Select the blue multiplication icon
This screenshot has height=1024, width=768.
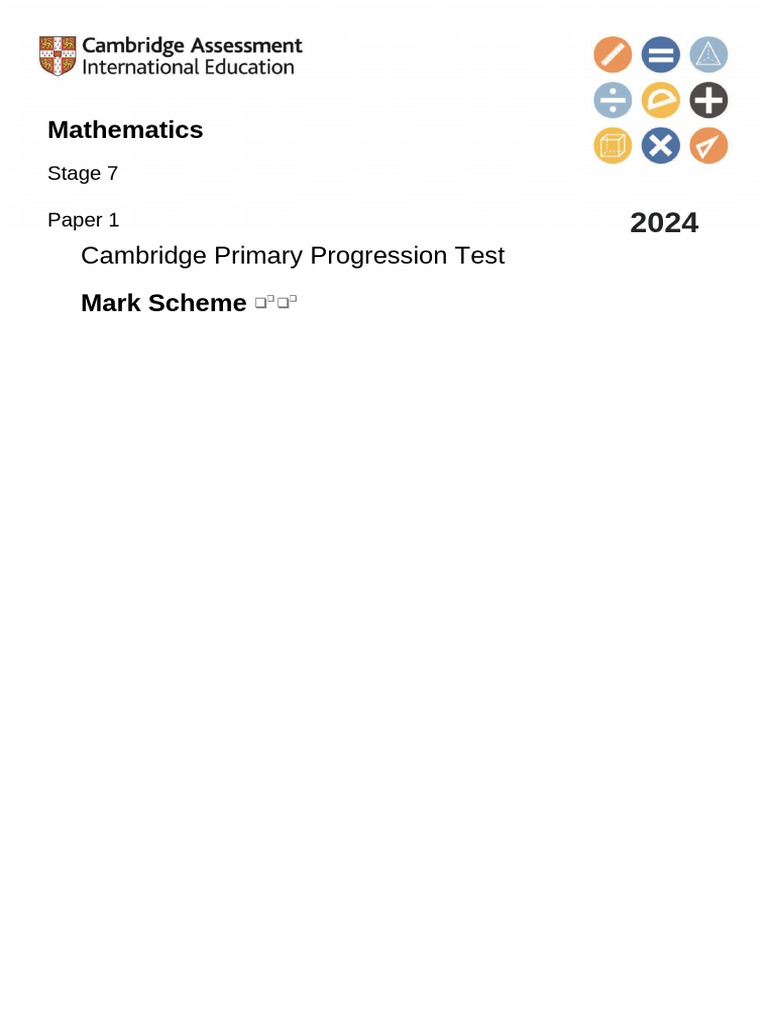pos(660,146)
